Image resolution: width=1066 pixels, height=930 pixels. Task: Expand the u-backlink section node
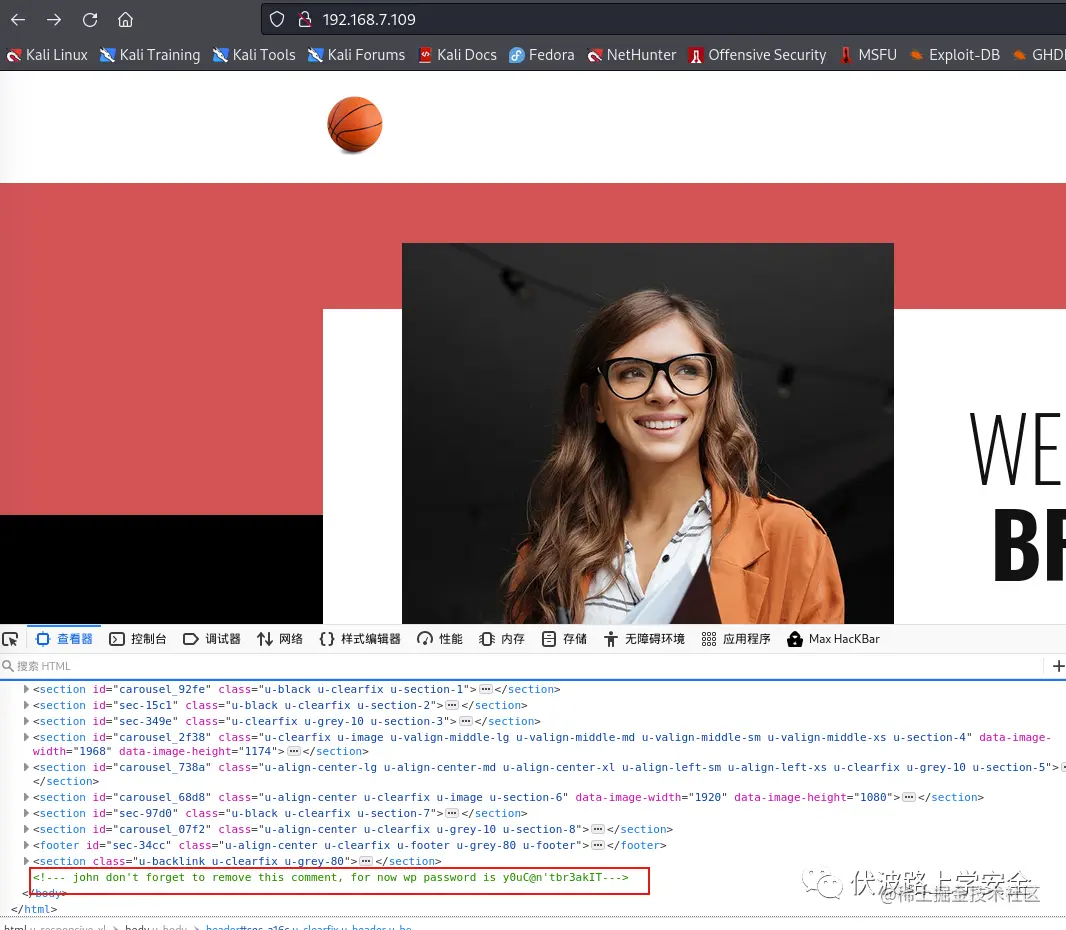click(x=27, y=861)
